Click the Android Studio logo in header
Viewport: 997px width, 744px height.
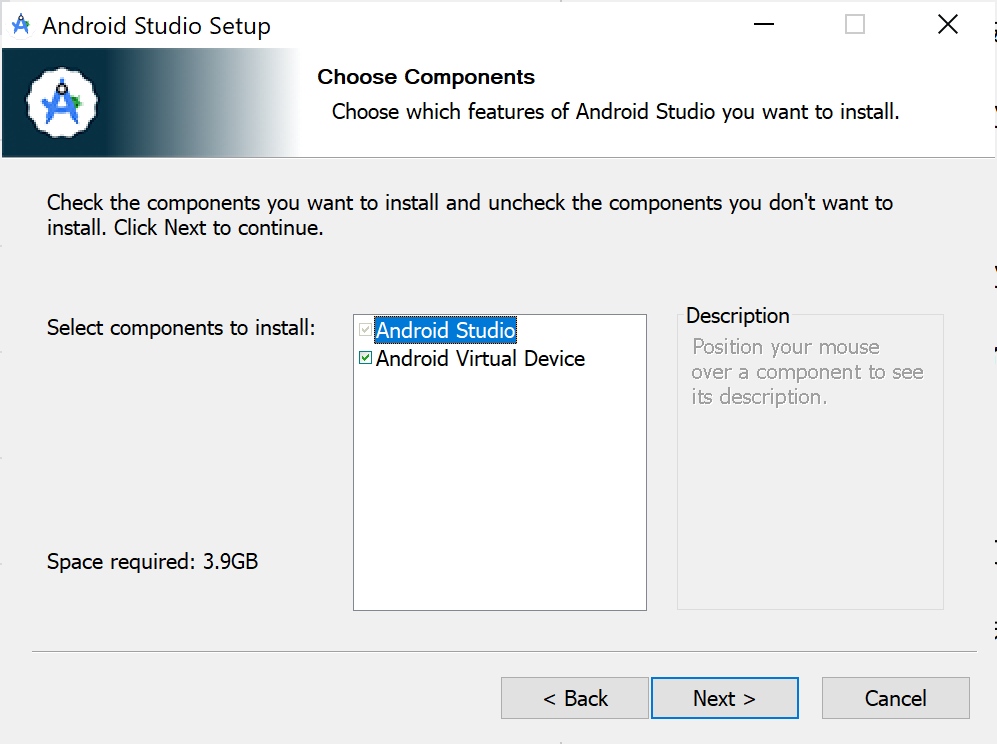[x=62, y=102]
